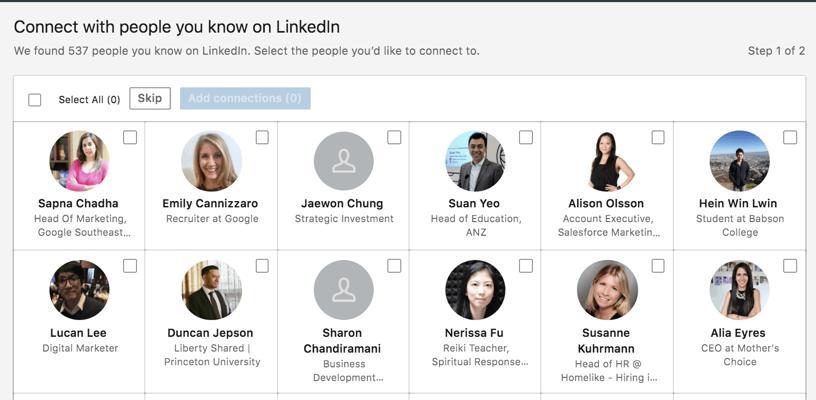Image resolution: width=816 pixels, height=400 pixels.
Task: Select the checkbox on Suan Yeo's card
Action: 526,138
